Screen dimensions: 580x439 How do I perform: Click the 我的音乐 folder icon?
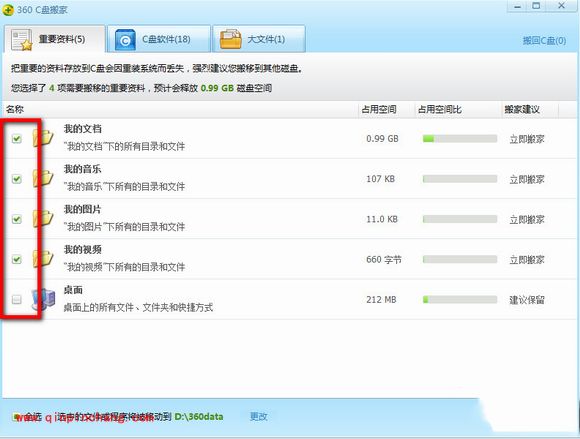[43, 178]
